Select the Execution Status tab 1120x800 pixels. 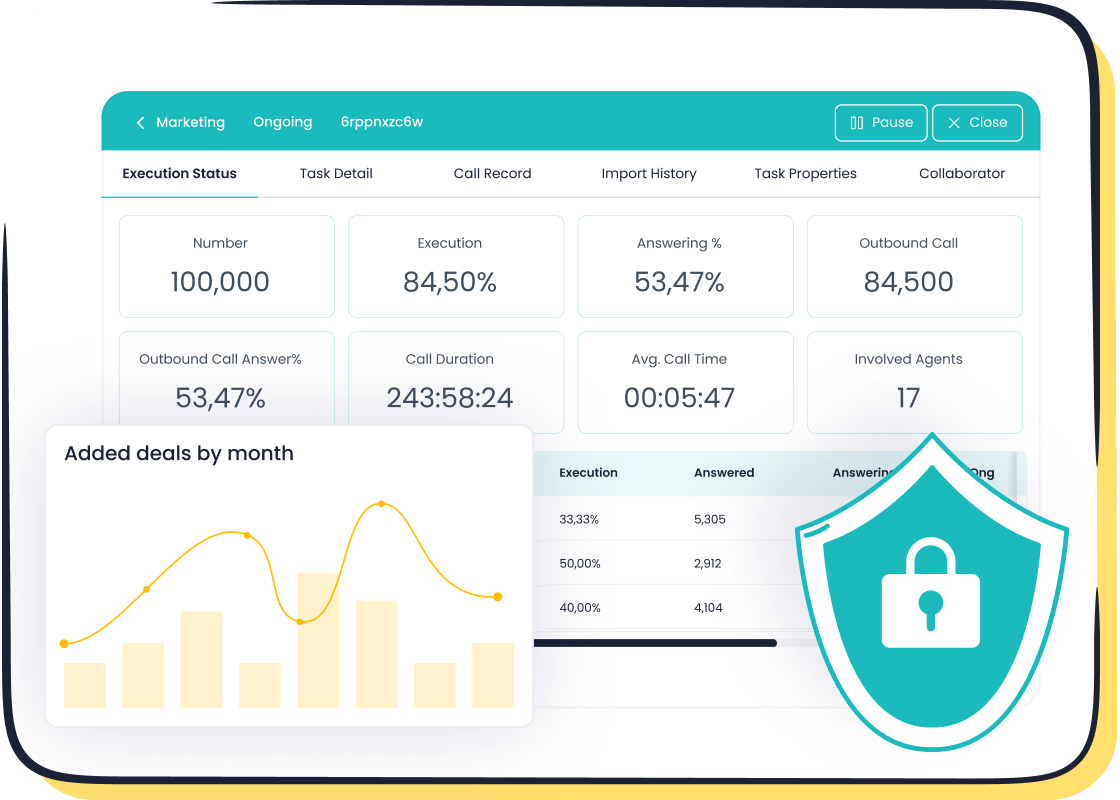click(x=179, y=173)
